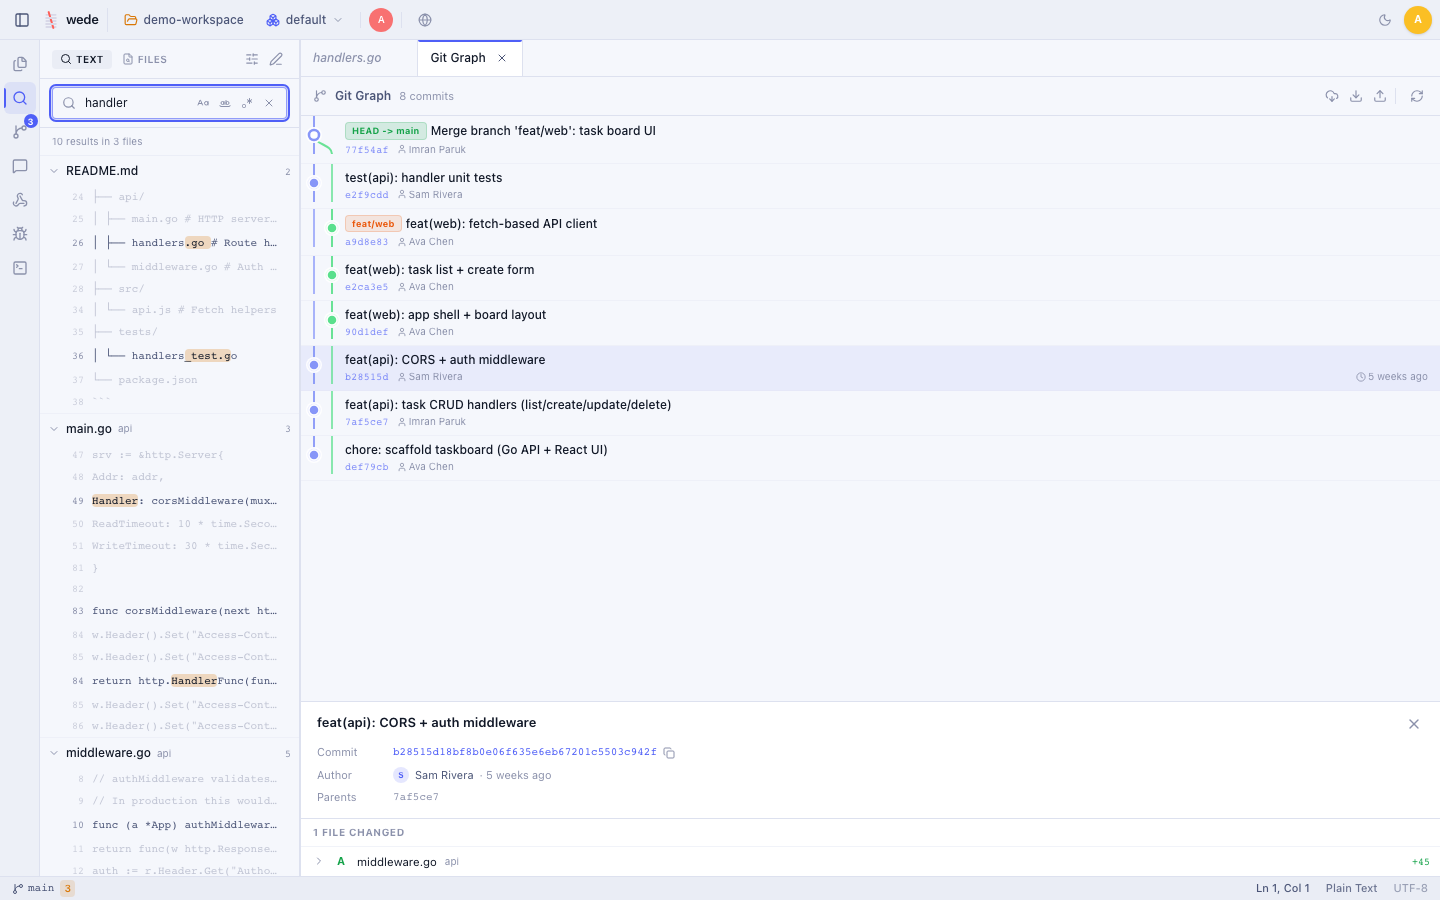The image size is (1440, 900).
Task: Clear the search query with the X icon
Action: (269, 103)
